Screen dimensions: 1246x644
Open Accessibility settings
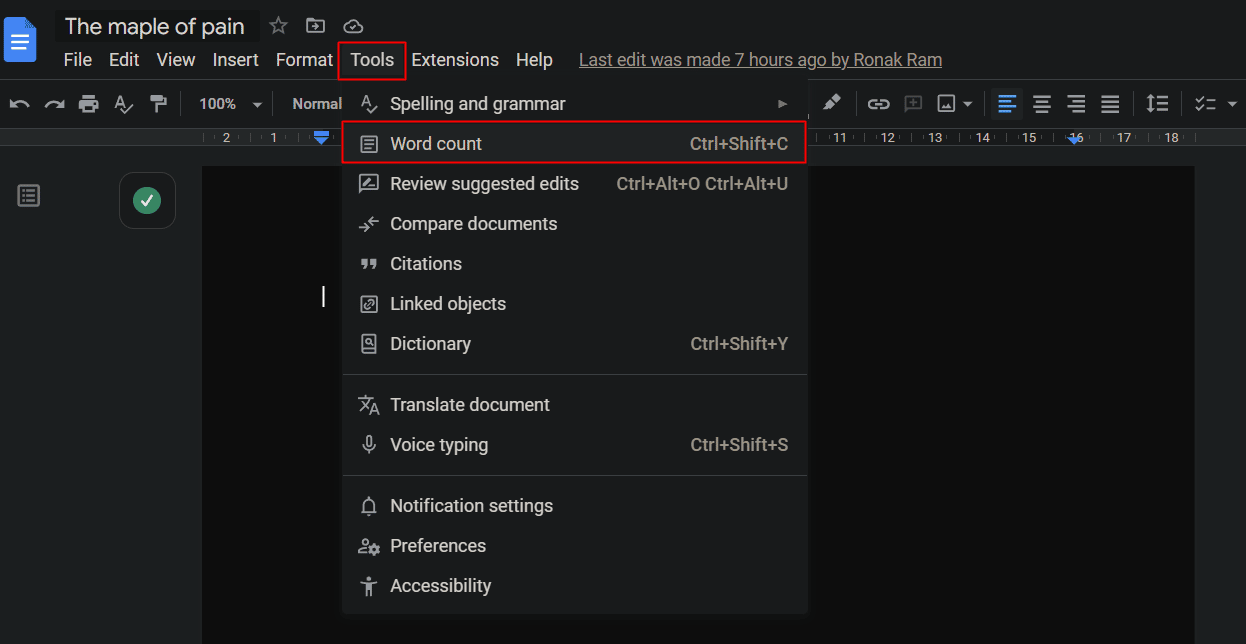[x=575, y=586]
